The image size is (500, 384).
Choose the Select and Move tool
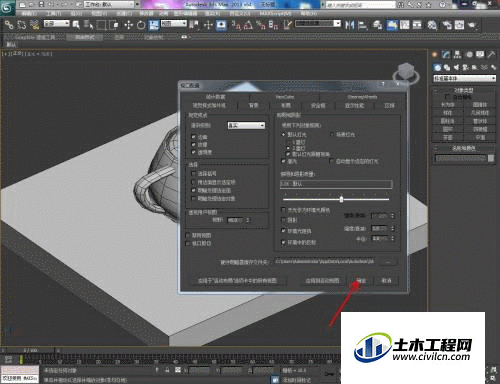(x=128, y=25)
